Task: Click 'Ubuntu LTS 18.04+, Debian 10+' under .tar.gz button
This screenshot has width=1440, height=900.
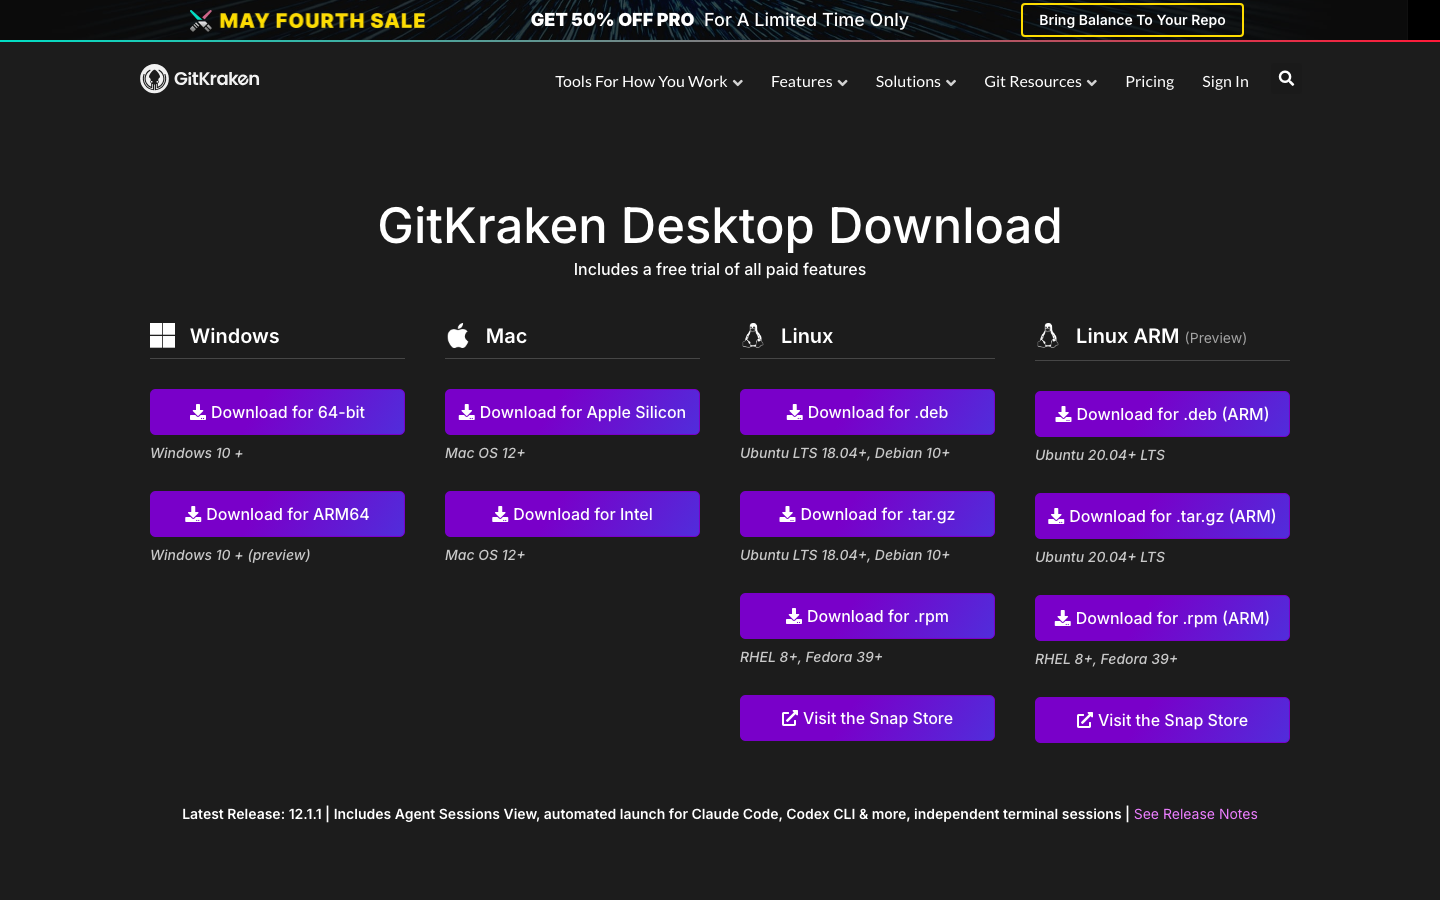Action: tap(845, 555)
